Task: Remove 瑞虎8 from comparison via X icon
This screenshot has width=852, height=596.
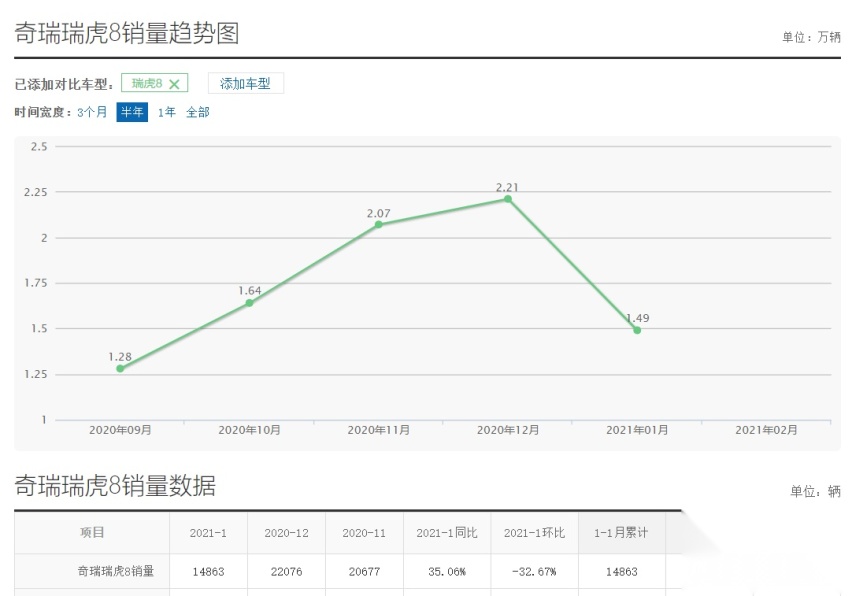Action: tap(174, 84)
